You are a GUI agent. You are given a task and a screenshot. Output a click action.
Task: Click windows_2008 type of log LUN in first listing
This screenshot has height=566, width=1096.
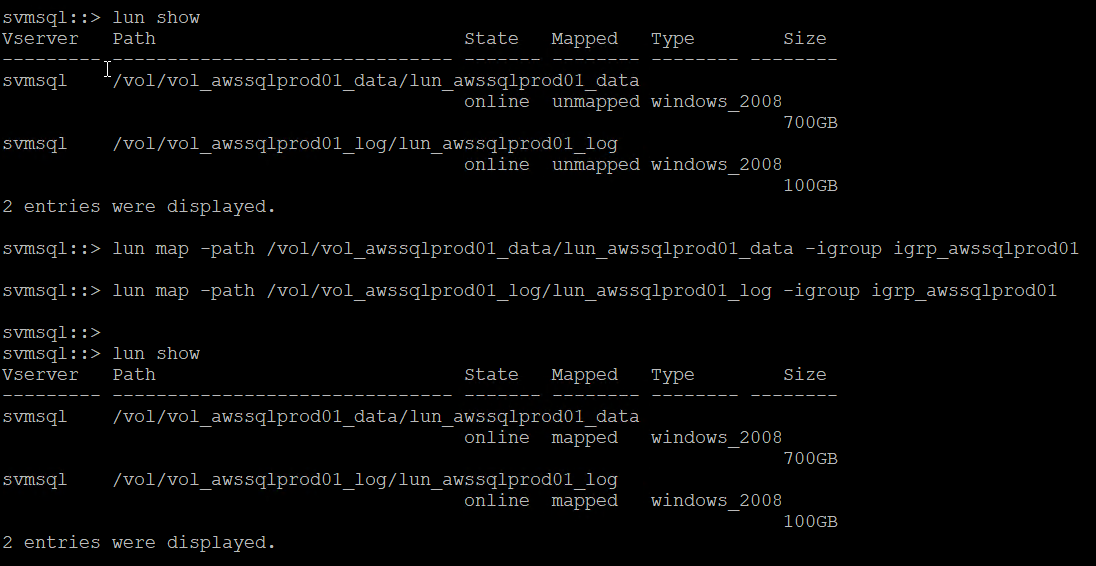[716, 164]
